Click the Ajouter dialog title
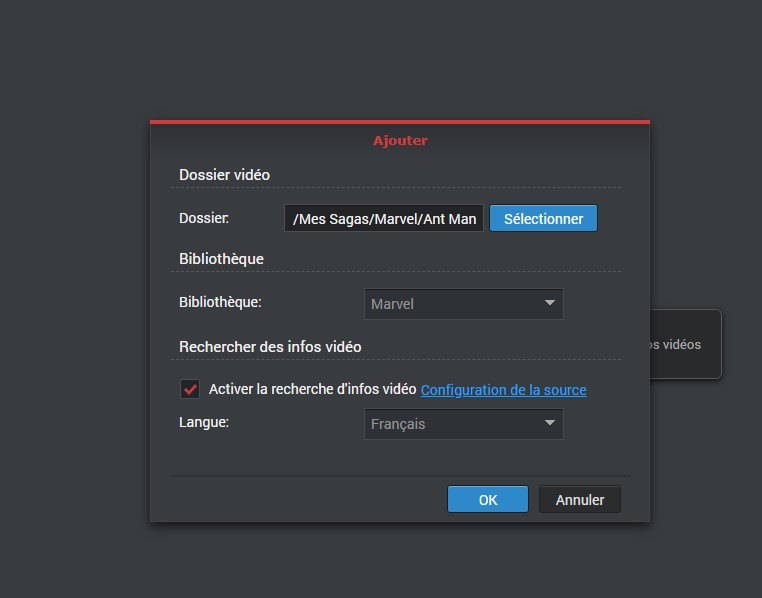 [x=400, y=140]
